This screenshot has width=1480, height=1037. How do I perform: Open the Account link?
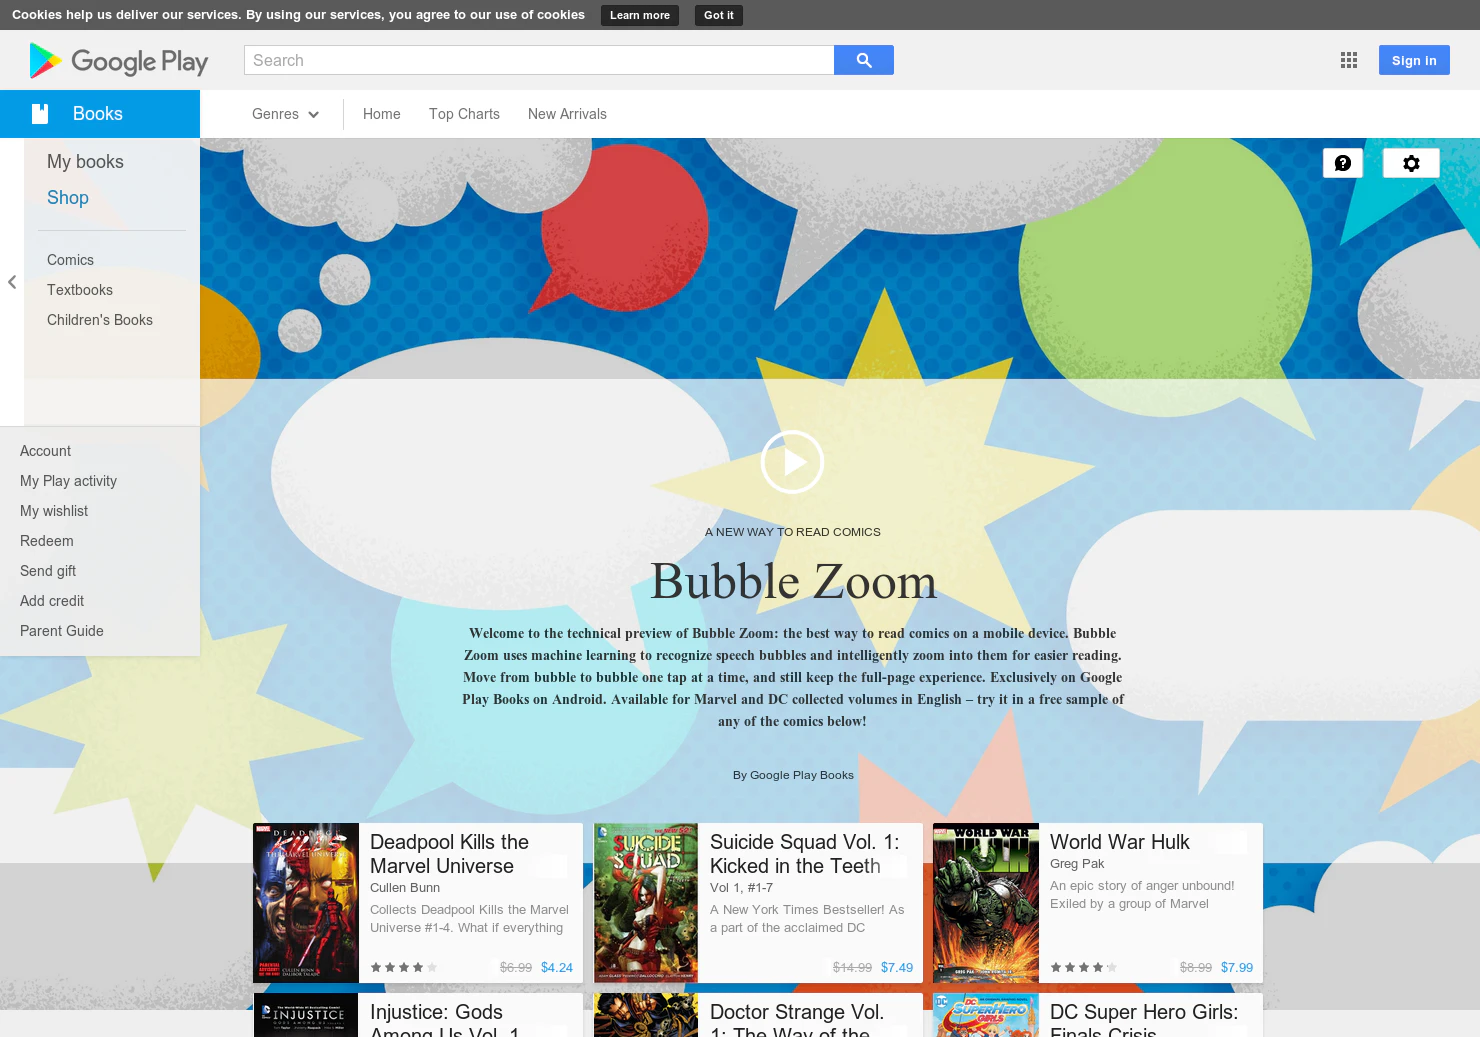coord(45,451)
